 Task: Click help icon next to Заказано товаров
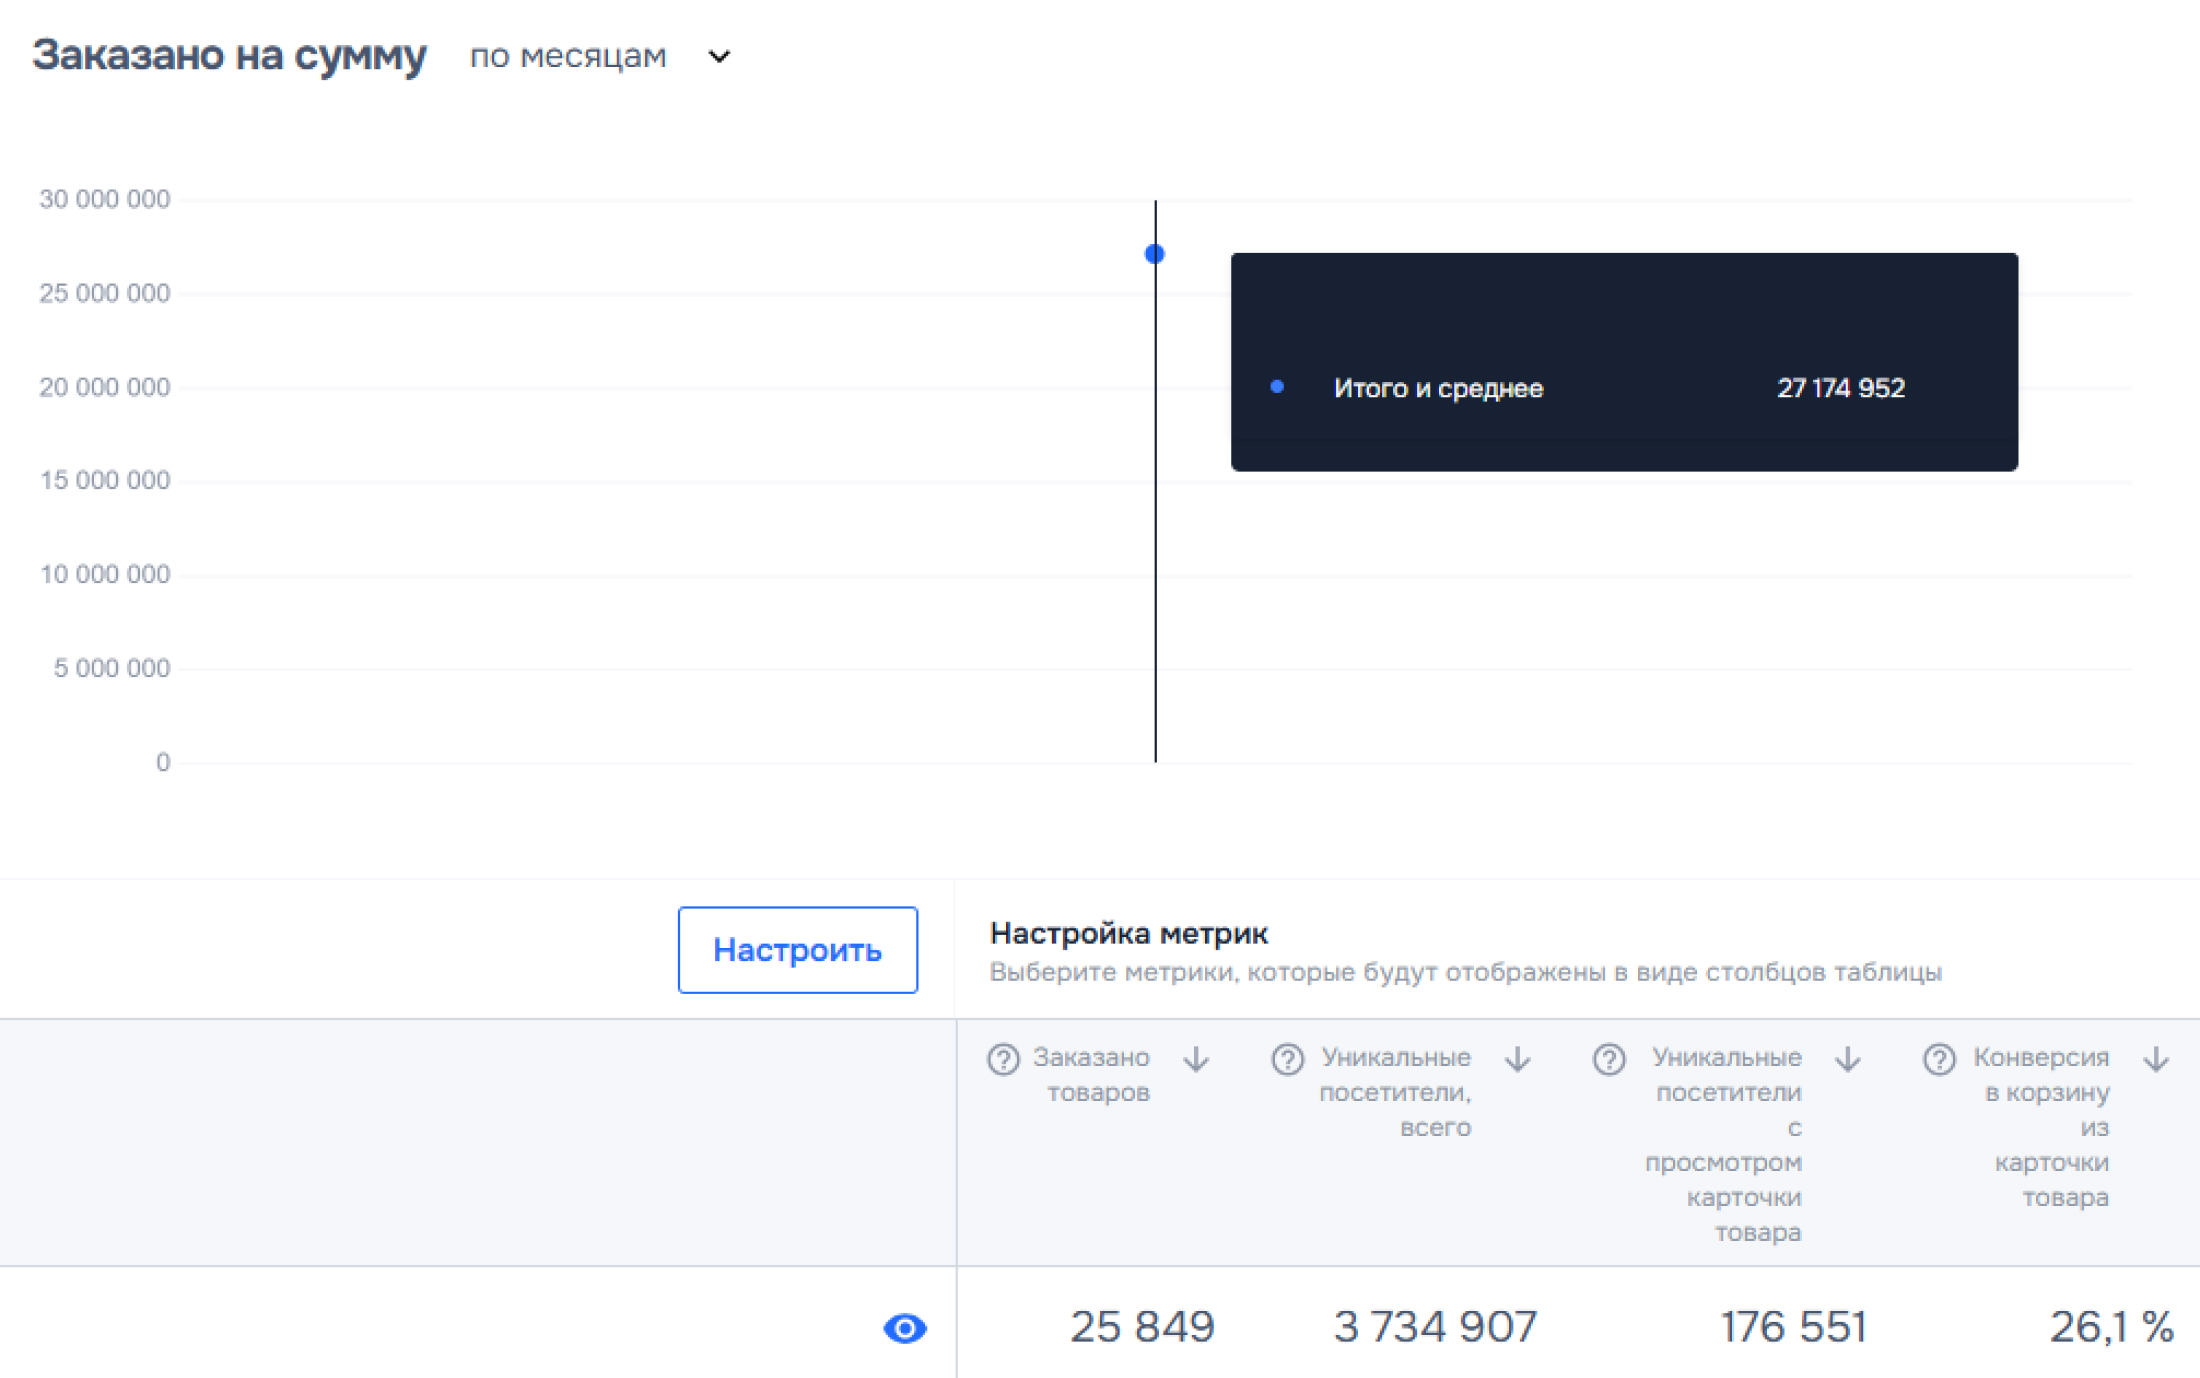click(x=1002, y=1059)
